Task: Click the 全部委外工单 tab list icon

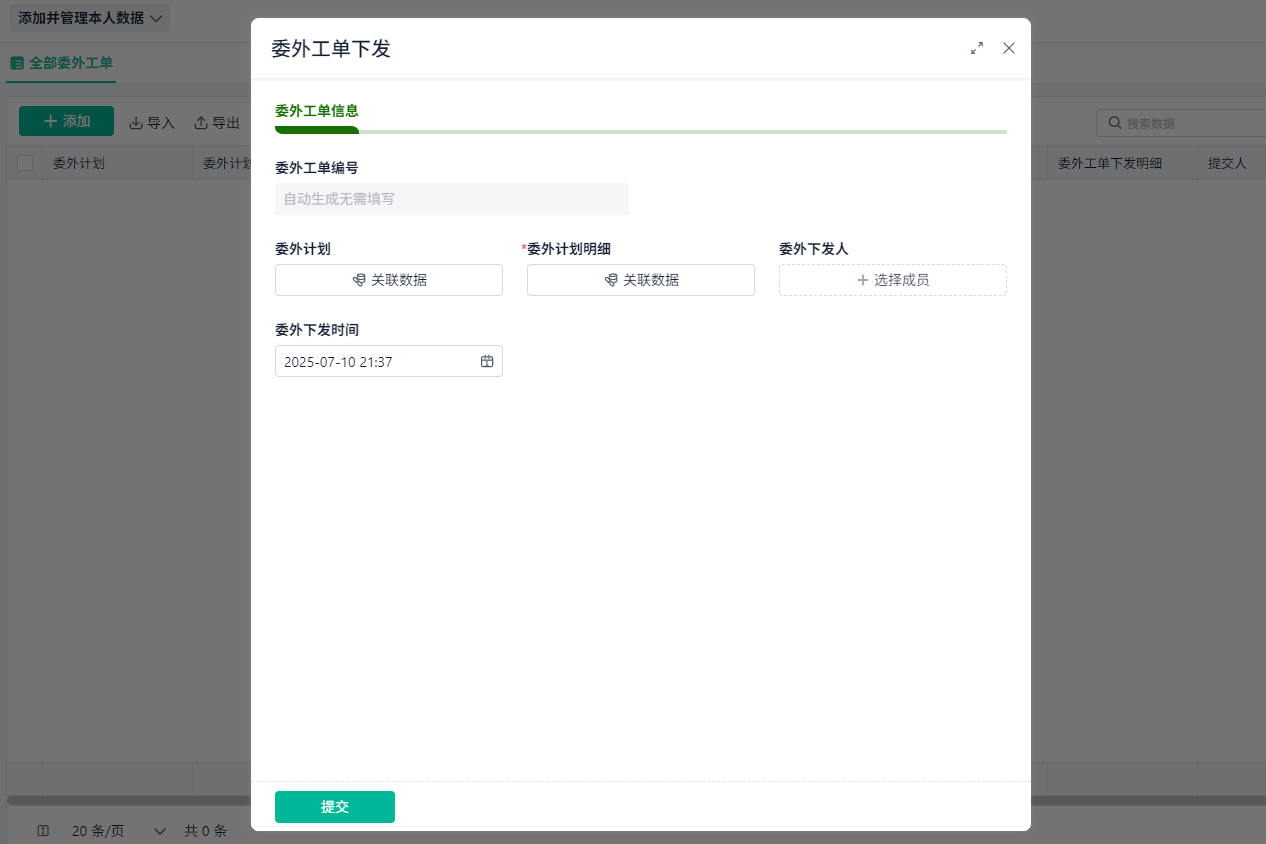Action: [x=16, y=63]
